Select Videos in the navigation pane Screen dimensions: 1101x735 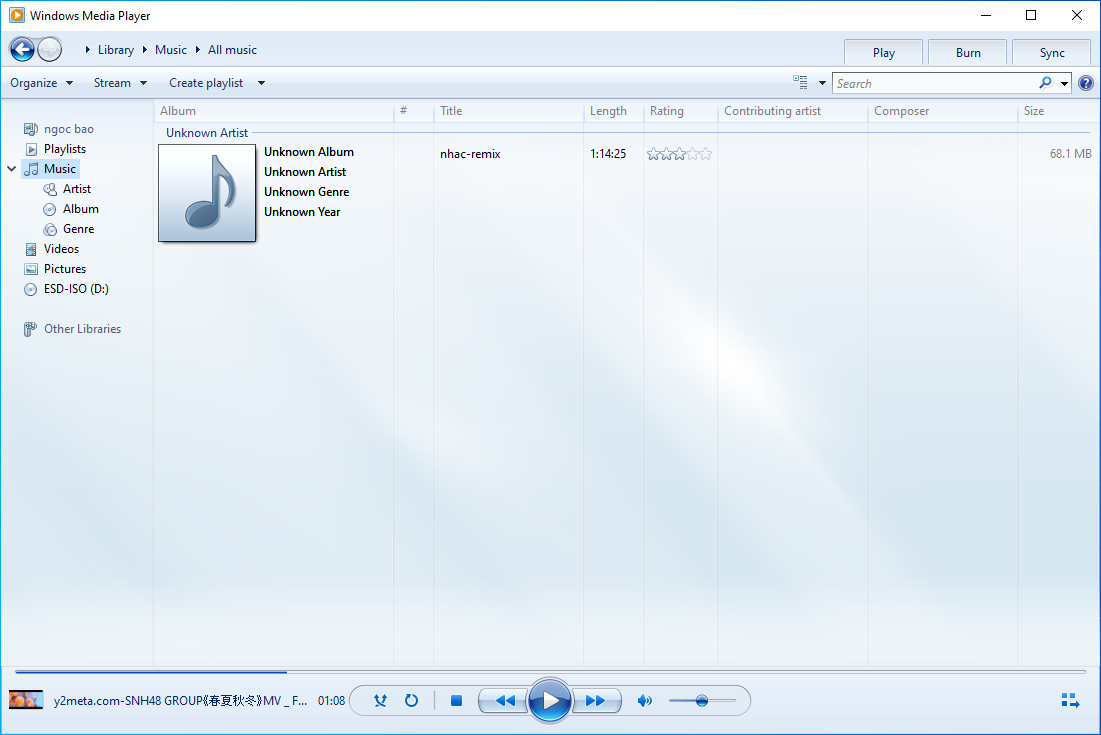61,249
